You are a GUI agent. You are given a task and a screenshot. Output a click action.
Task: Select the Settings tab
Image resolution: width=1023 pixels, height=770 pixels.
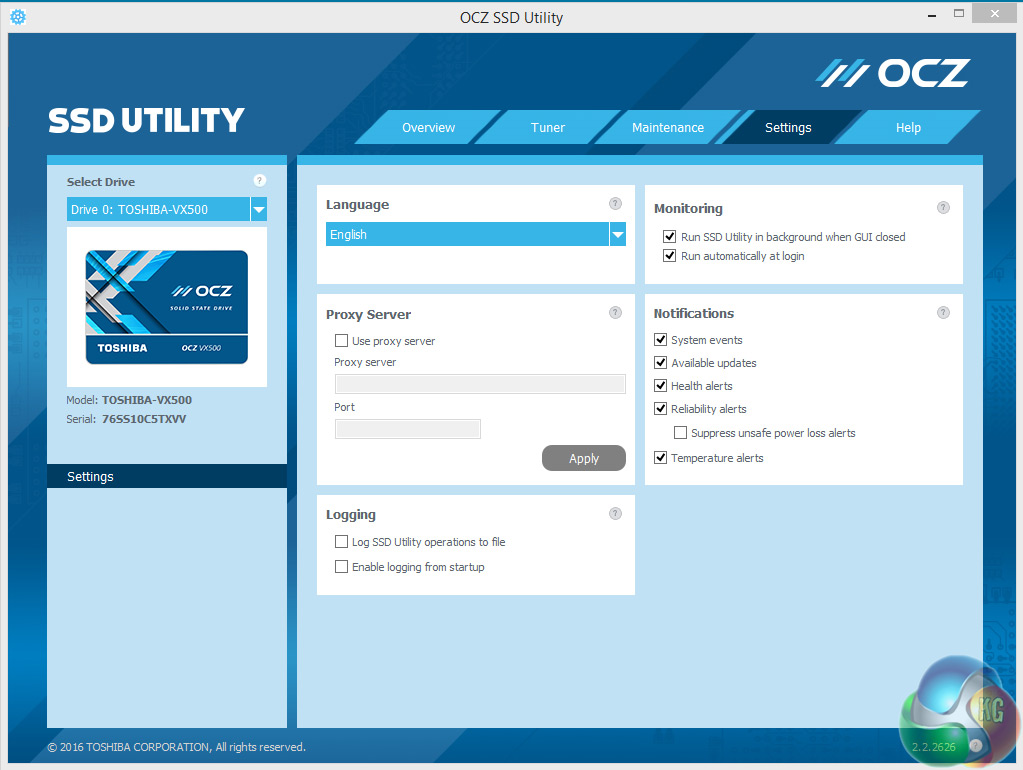pyautogui.click(x=788, y=127)
